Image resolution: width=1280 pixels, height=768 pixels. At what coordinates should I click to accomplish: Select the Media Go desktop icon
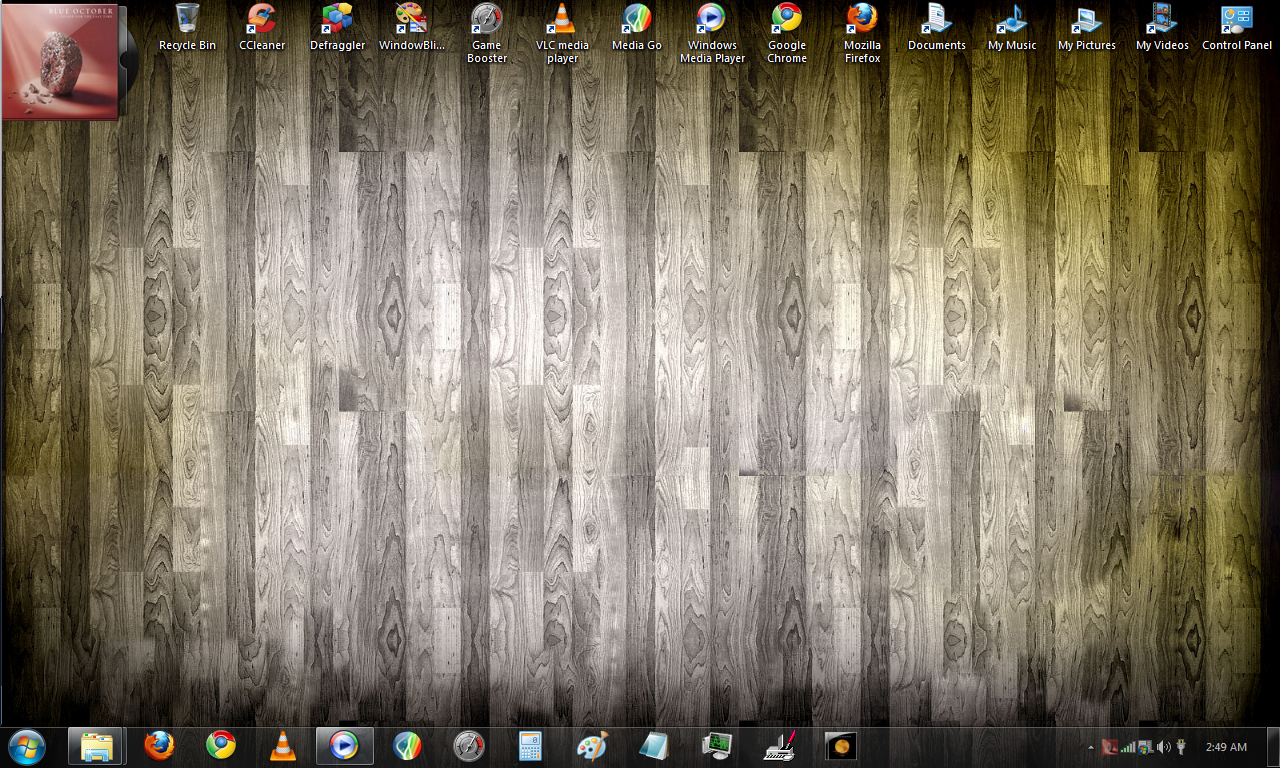(637, 27)
